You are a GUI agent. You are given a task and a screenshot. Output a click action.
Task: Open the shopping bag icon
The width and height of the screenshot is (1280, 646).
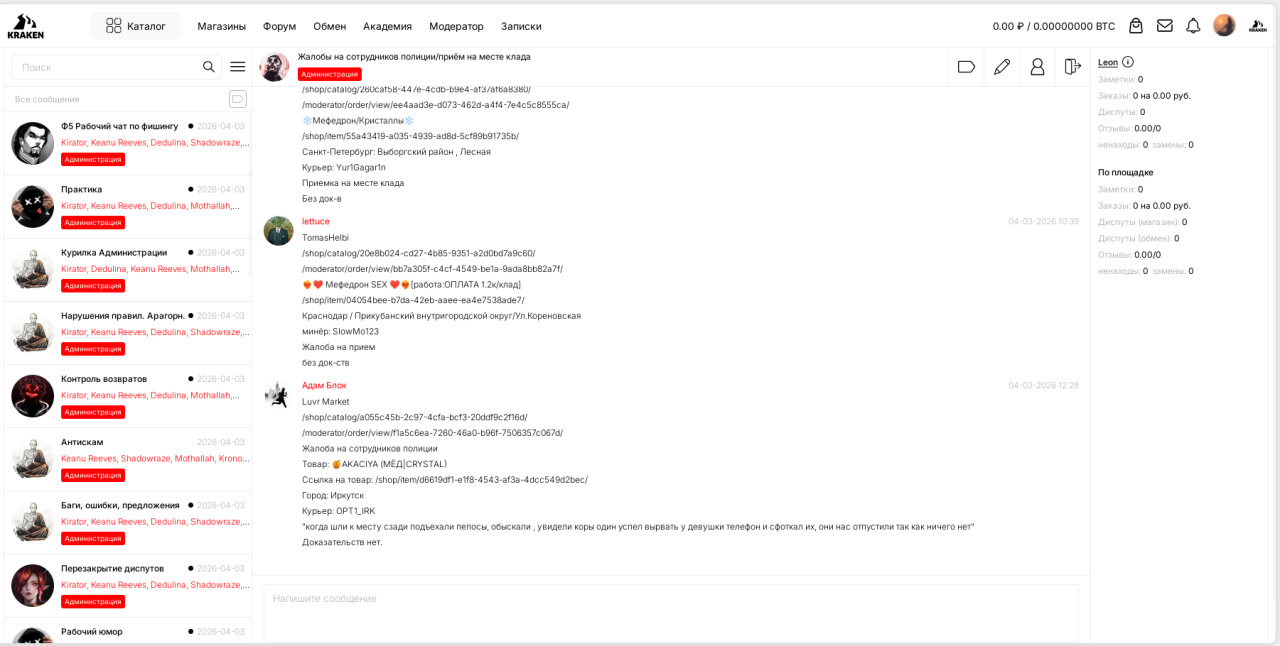(x=1135, y=25)
